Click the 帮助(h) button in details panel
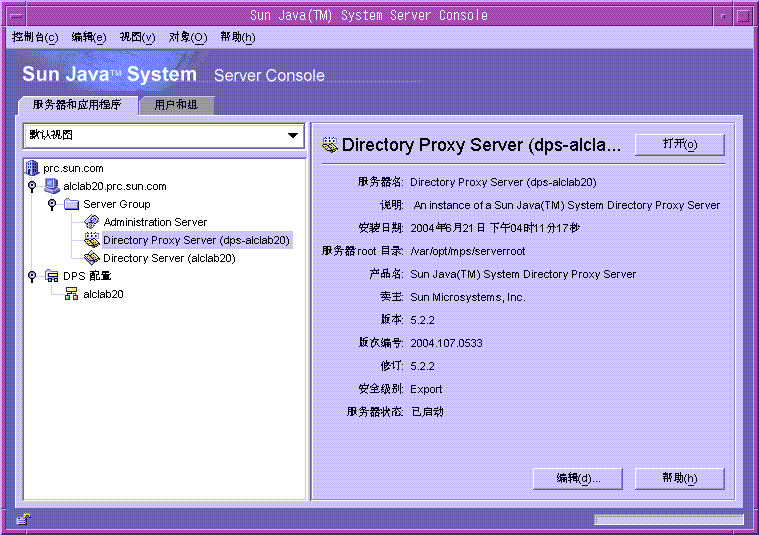 680,478
